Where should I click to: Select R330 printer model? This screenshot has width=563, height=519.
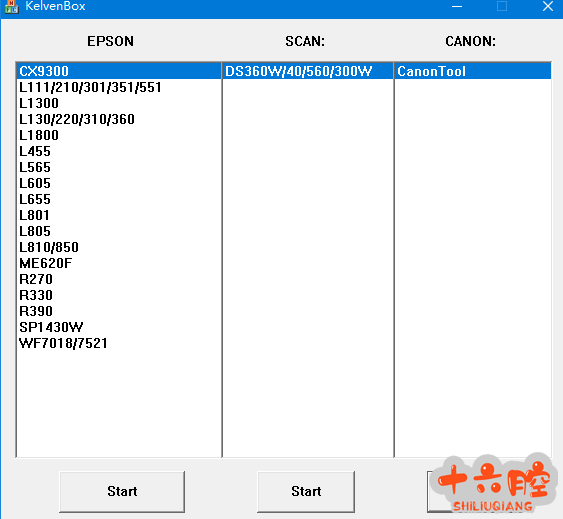coord(119,295)
